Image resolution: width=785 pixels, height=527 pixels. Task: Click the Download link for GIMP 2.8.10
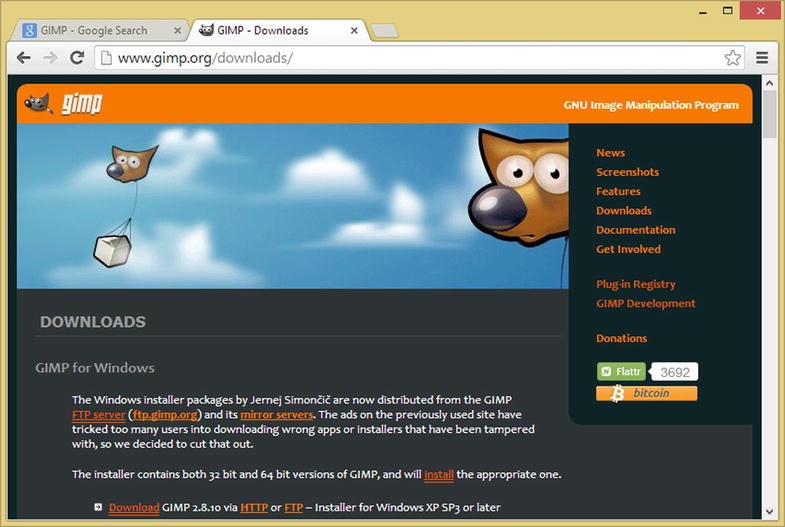(x=134, y=507)
